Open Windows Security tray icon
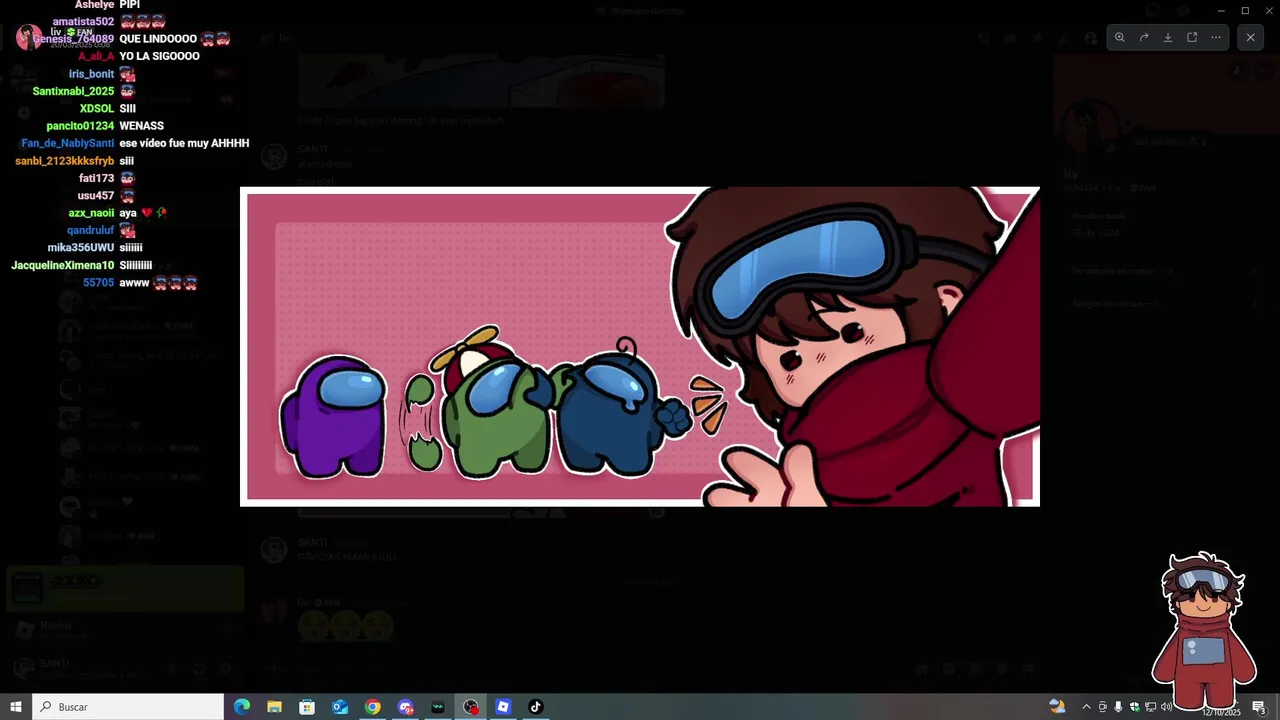The height and width of the screenshot is (720, 1280). [x=1134, y=707]
